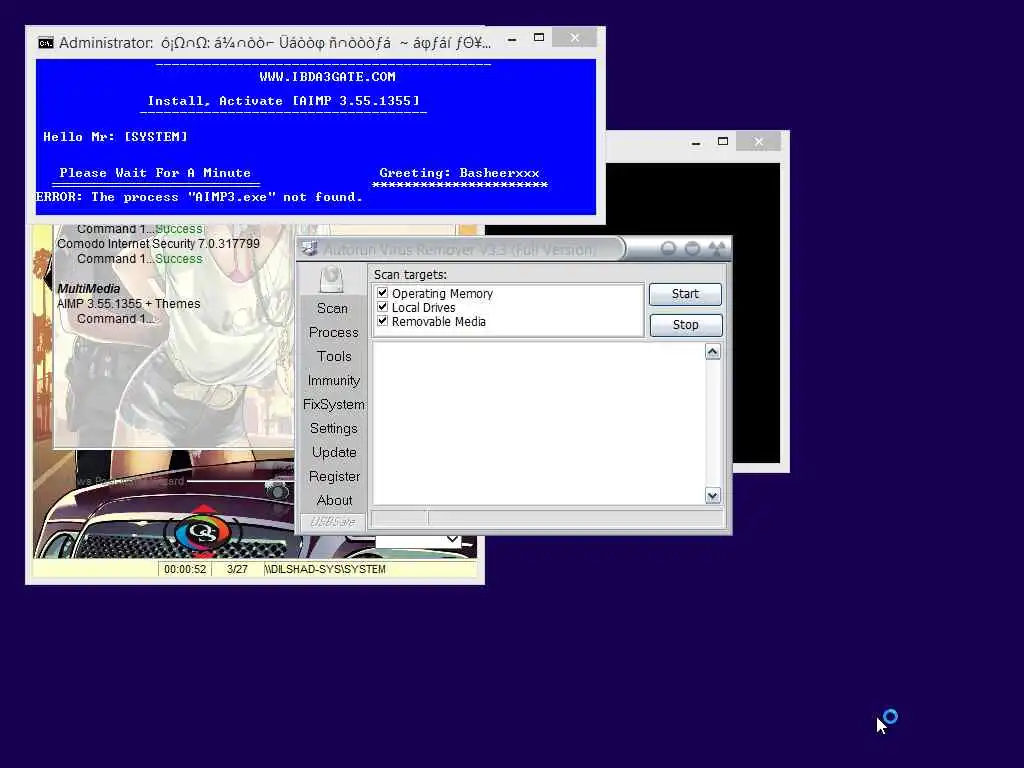Click the scan results scroll down arrow
The width and height of the screenshot is (1024, 768).
(712, 496)
